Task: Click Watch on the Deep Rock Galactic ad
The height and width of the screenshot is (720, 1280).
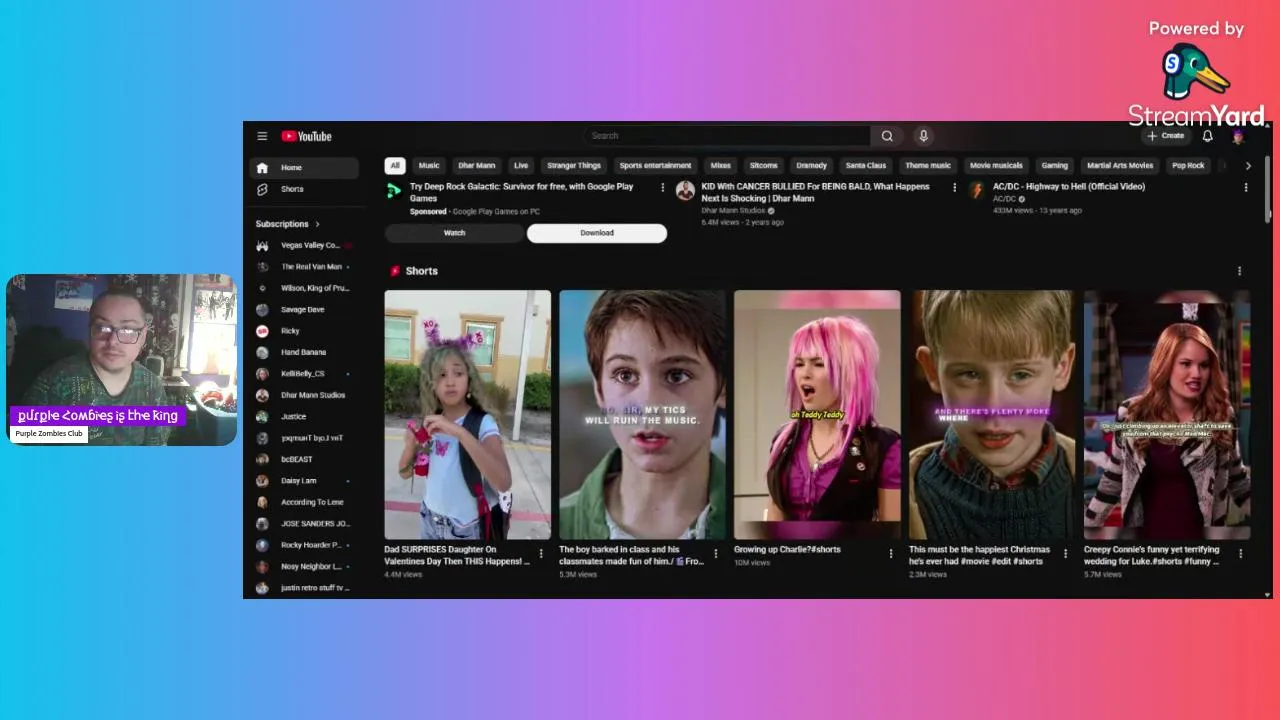Action: pyautogui.click(x=455, y=233)
